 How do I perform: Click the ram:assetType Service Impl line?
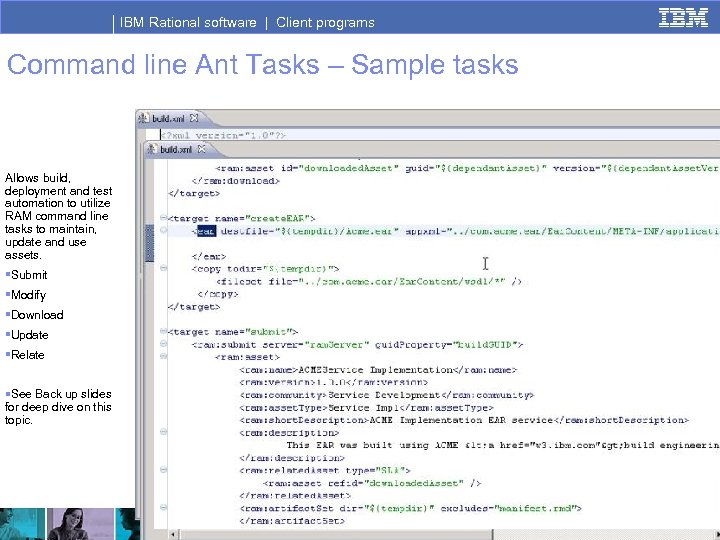click(366, 407)
